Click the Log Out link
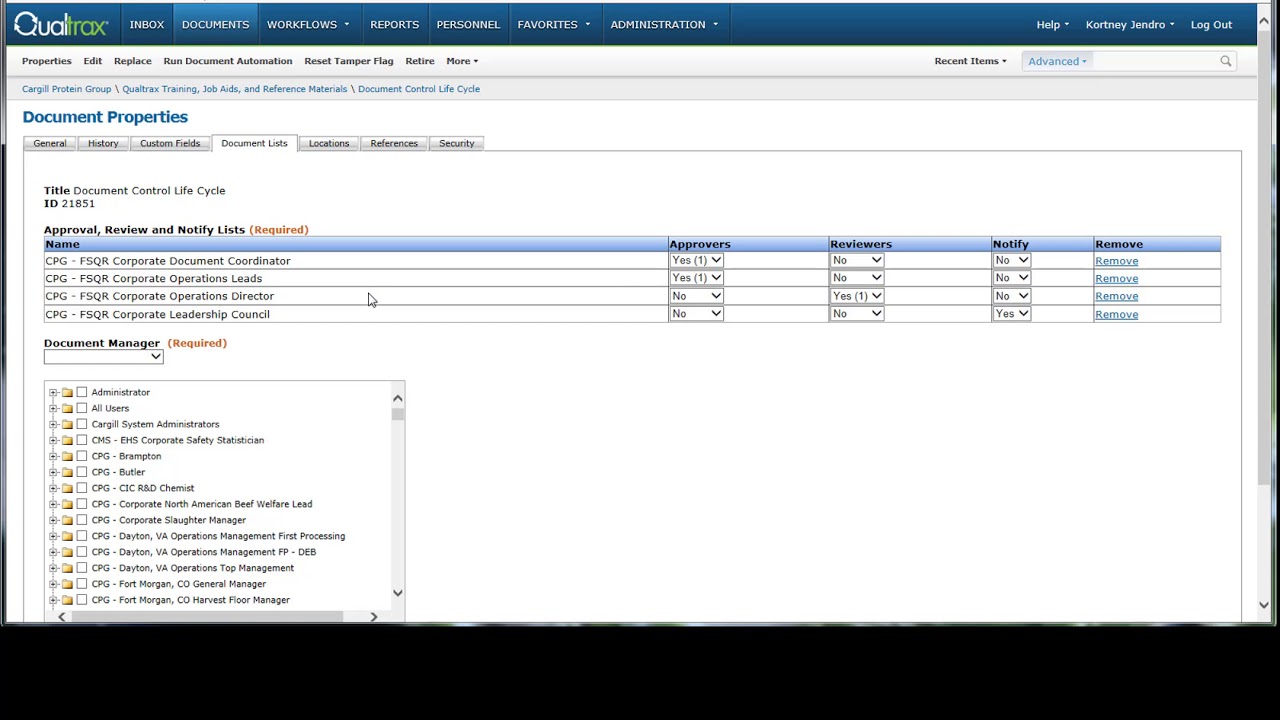 1211,24
